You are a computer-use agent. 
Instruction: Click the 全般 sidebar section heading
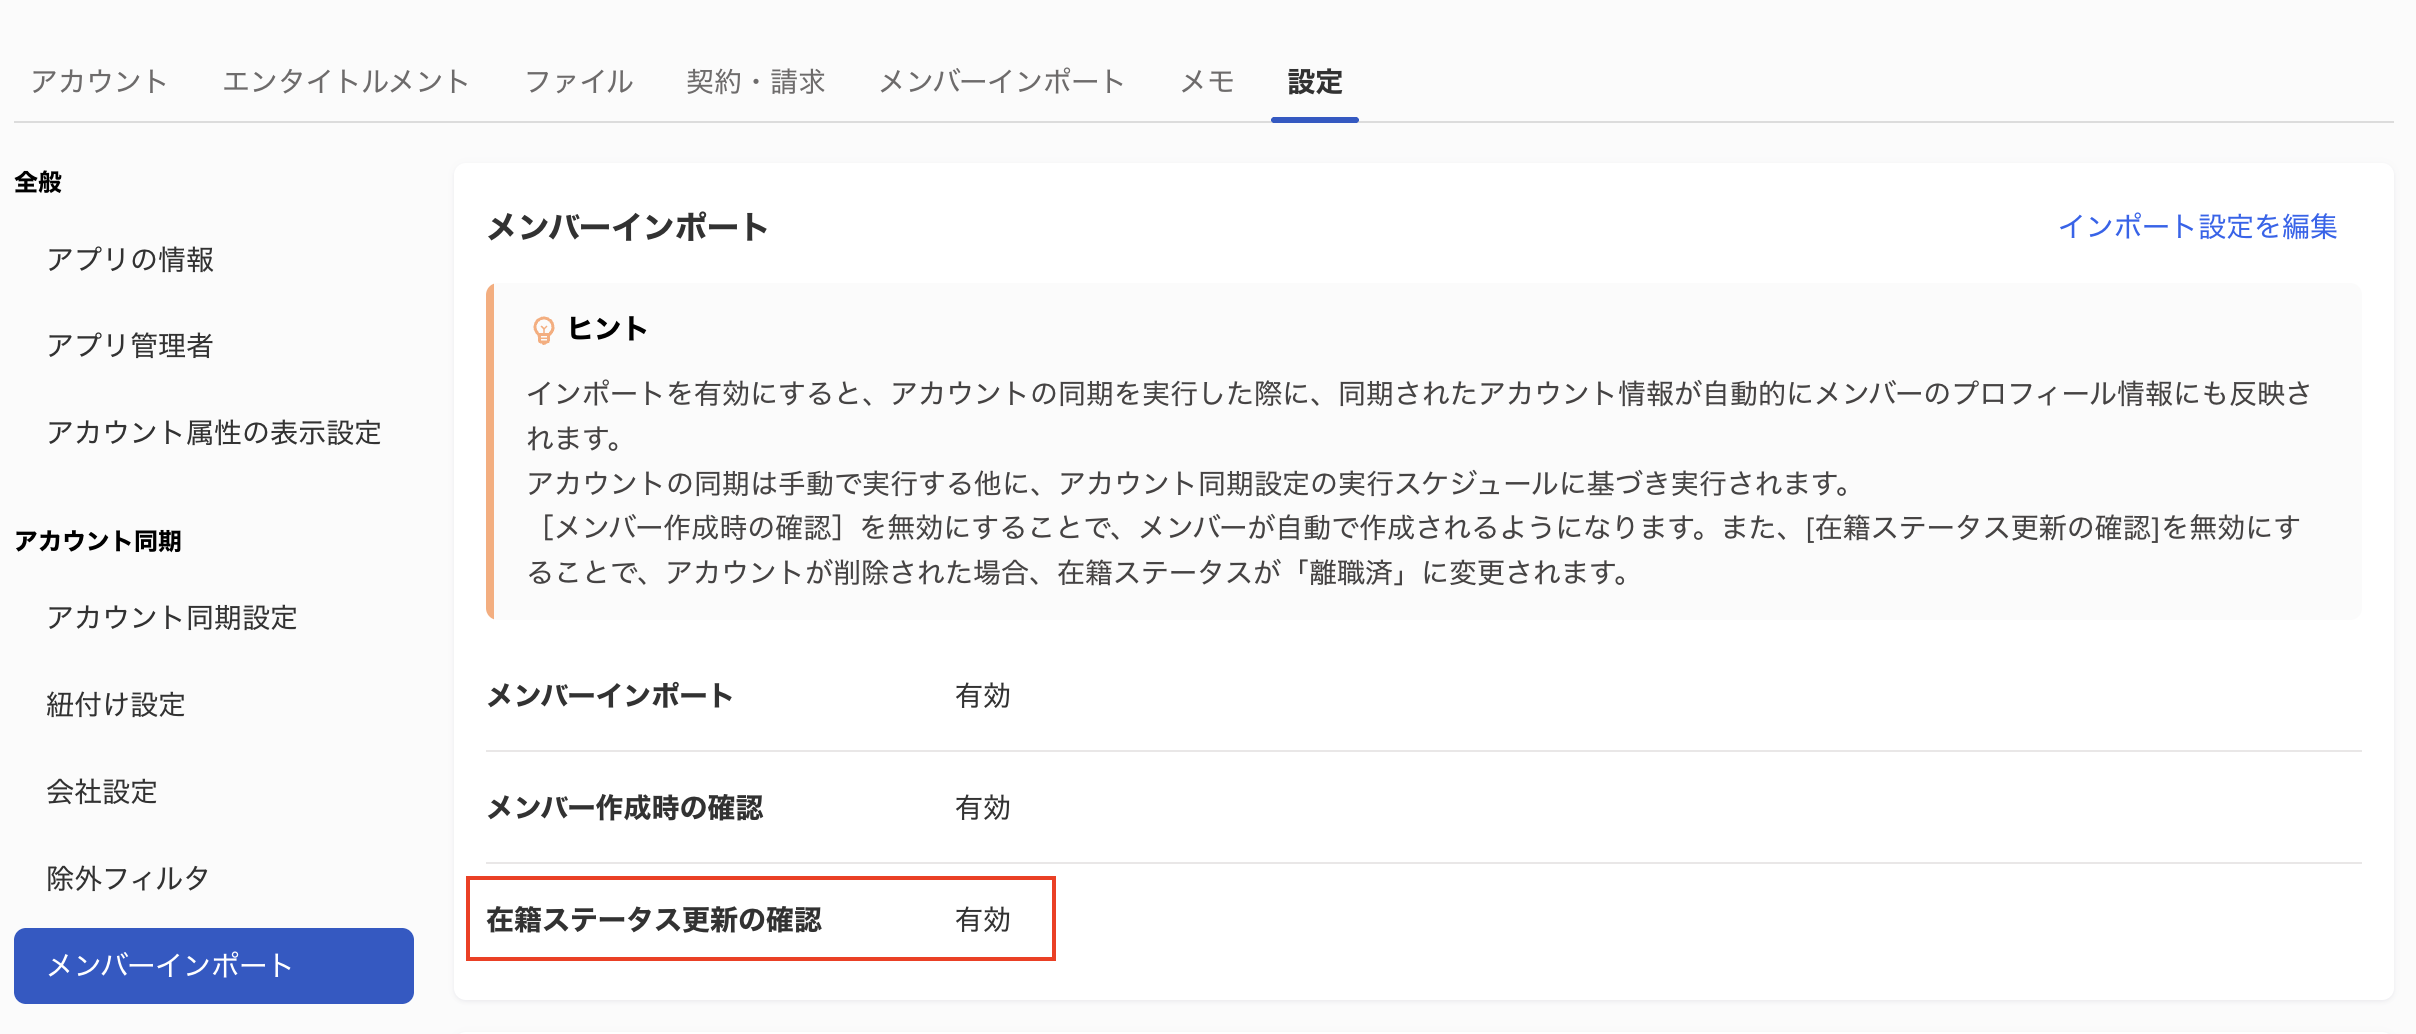tap(38, 182)
